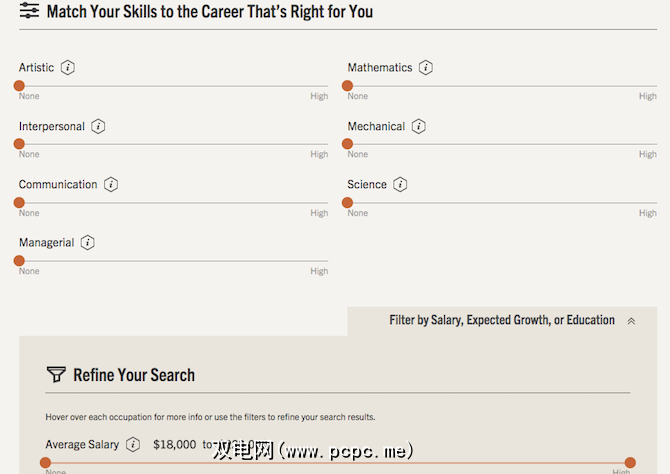Click the Managerial info icon
Screen dimensions: 670x474
click(x=88, y=243)
